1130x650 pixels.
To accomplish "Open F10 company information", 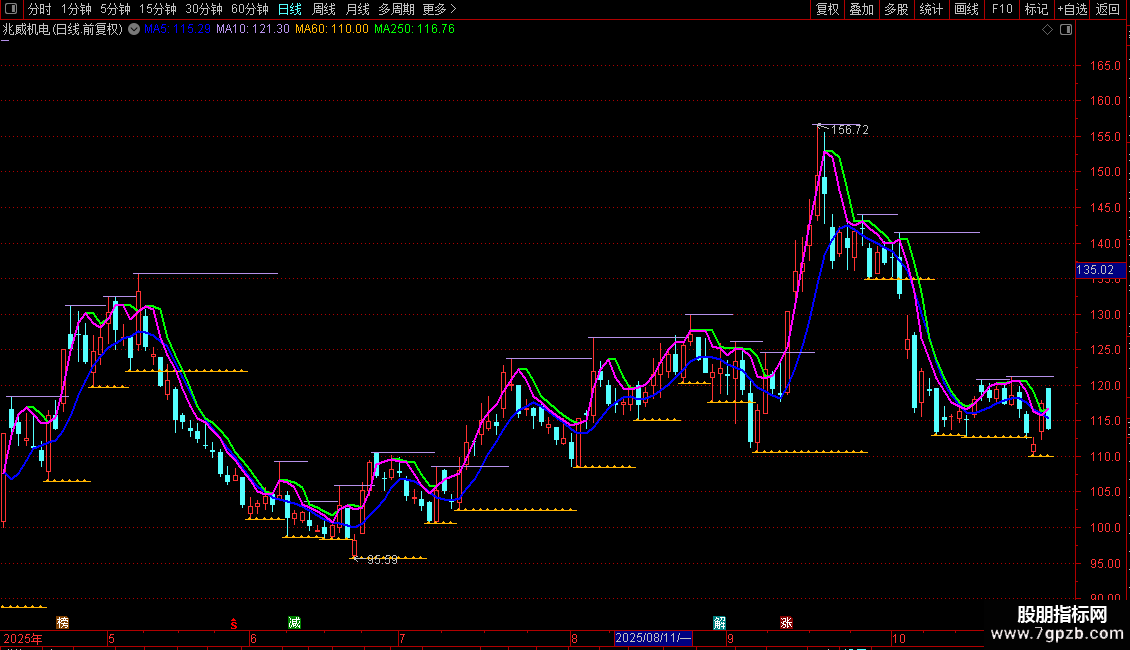I will [x=1002, y=9].
